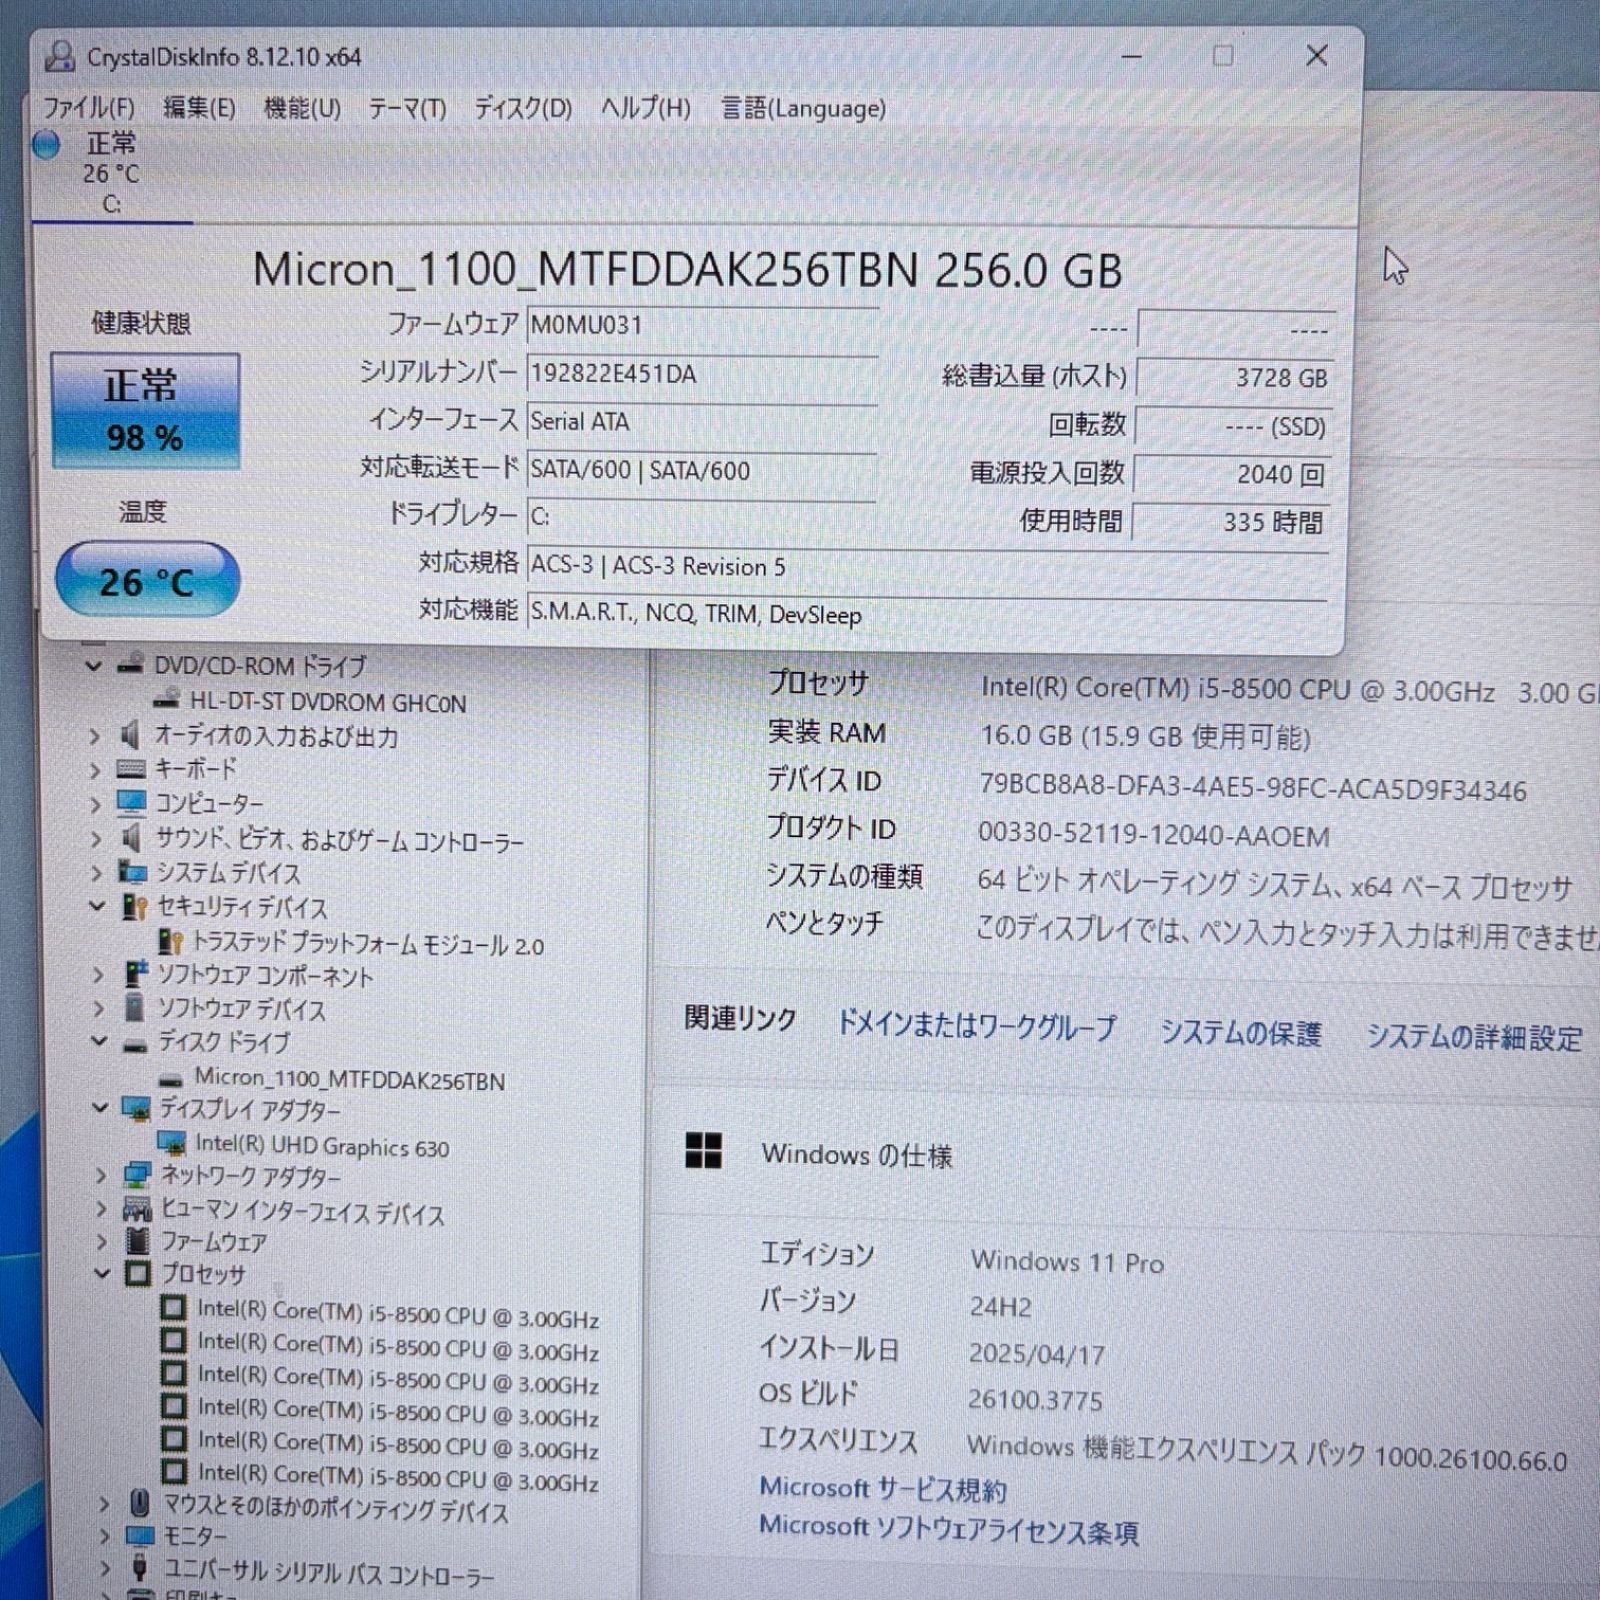The width and height of the screenshot is (1600, 1600).
Task: Click the 26 °C temperature button
Action: pyautogui.click(x=147, y=579)
